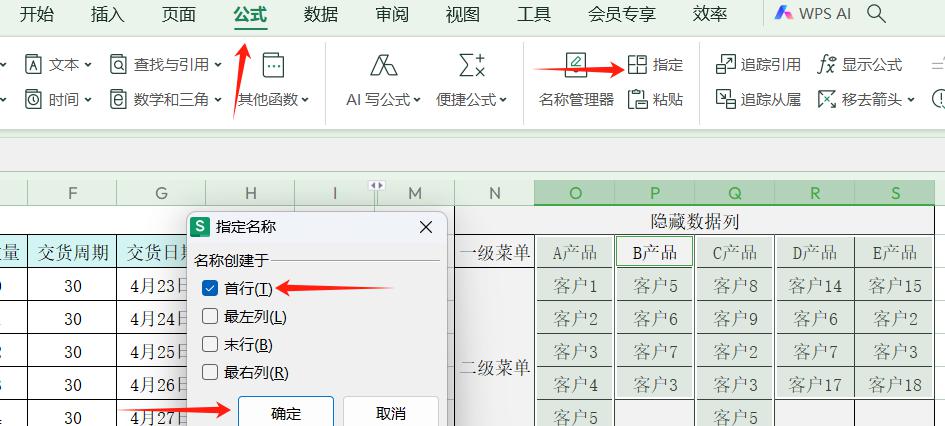
Task: Select the 公式 tab
Action: pos(250,14)
